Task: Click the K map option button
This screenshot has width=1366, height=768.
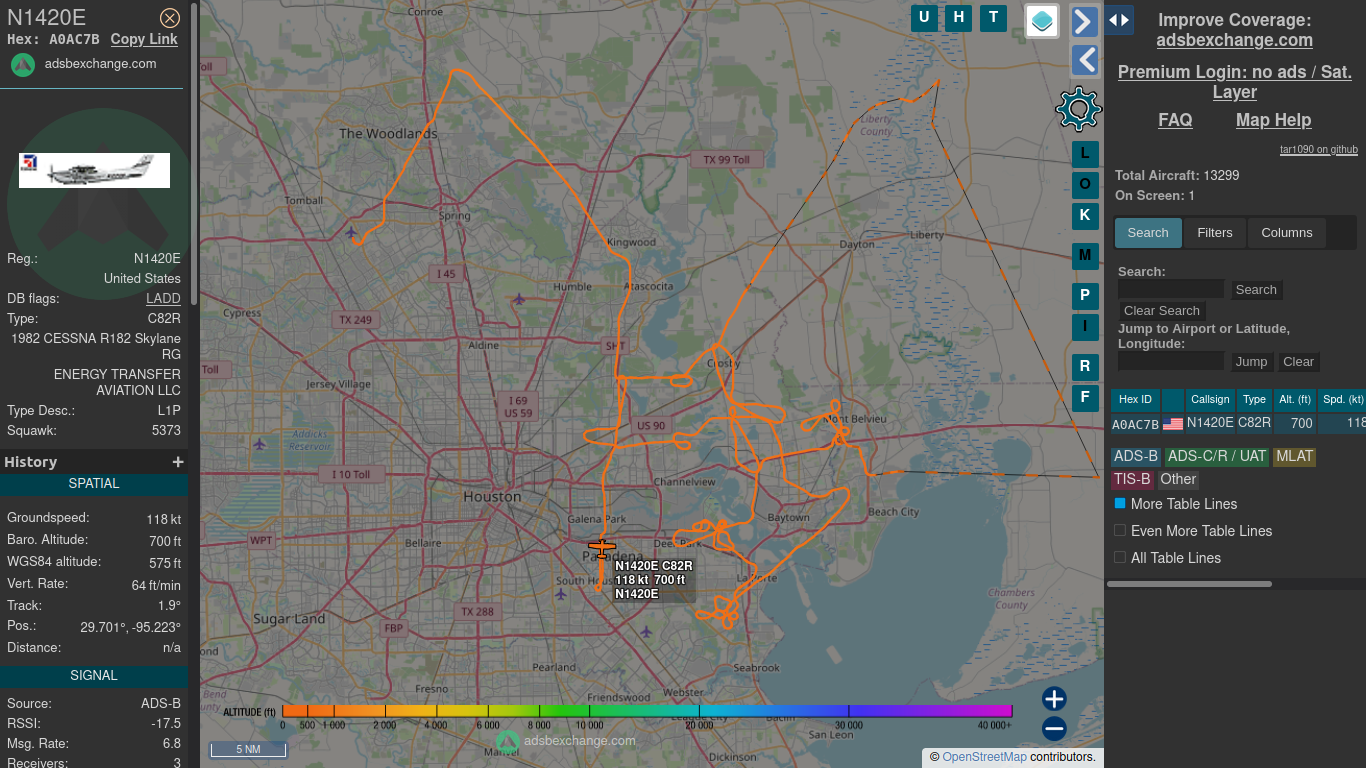Action: 1085,216
